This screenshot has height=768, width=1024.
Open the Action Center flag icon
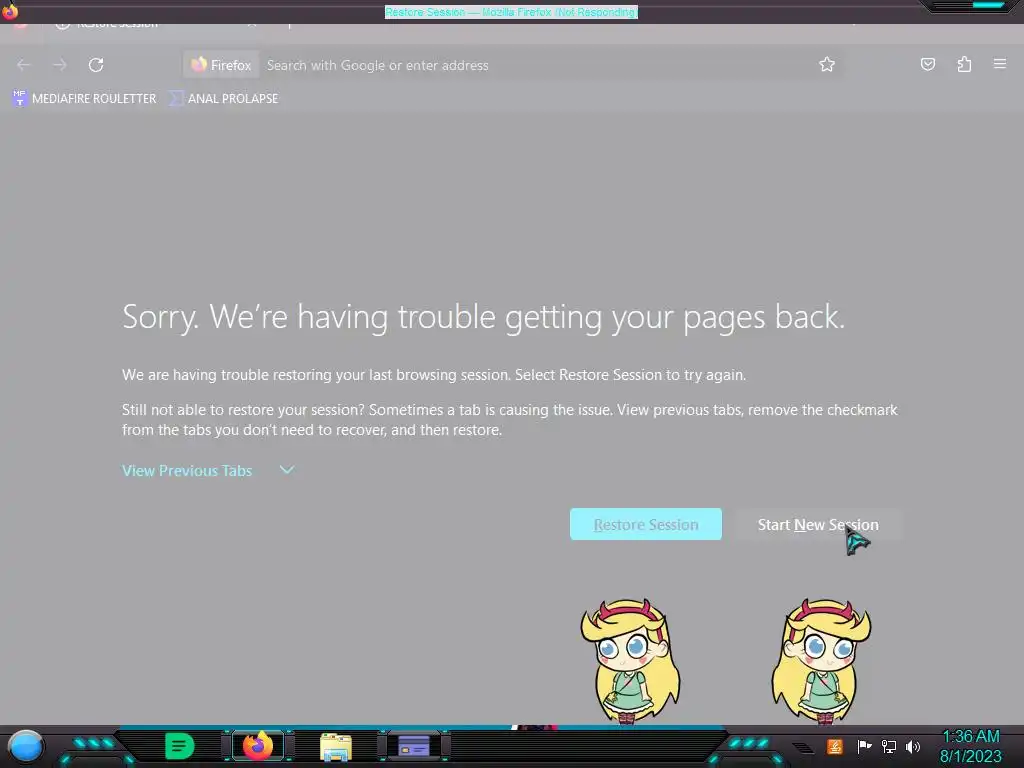pos(864,746)
